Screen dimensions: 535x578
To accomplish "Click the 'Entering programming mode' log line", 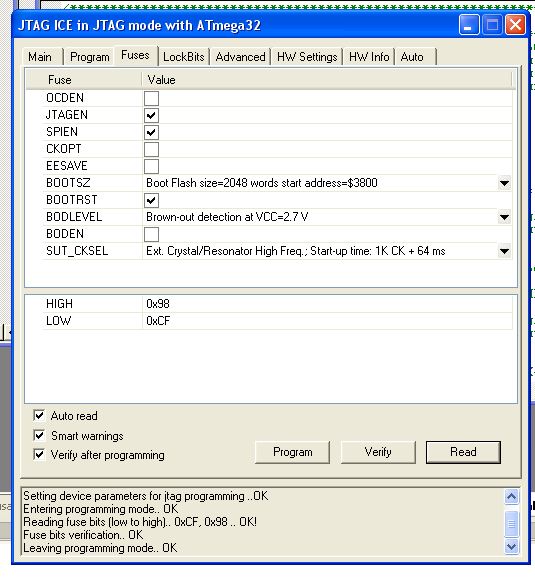I will [101, 509].
